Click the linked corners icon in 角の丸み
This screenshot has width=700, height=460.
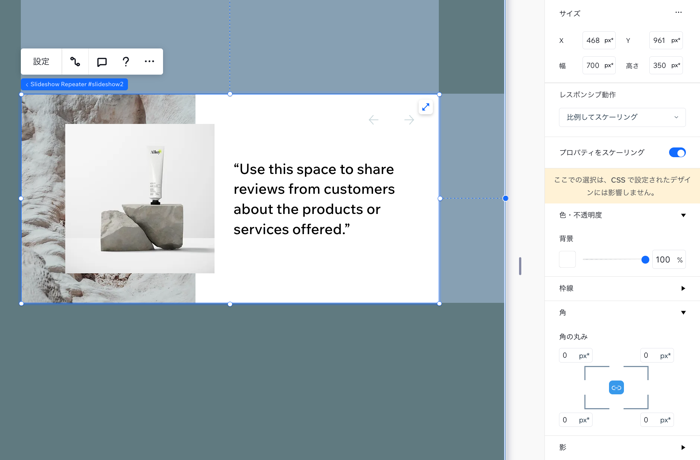[616, 388]
